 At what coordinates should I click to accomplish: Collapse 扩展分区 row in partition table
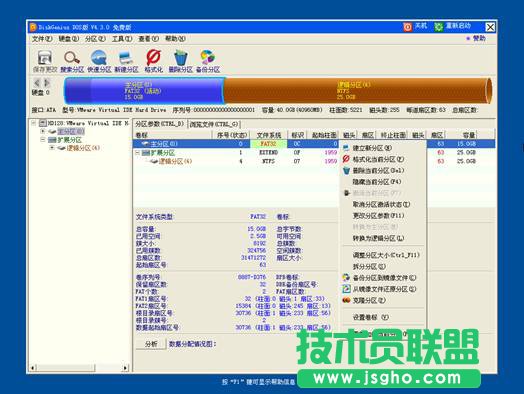(137, 153)
